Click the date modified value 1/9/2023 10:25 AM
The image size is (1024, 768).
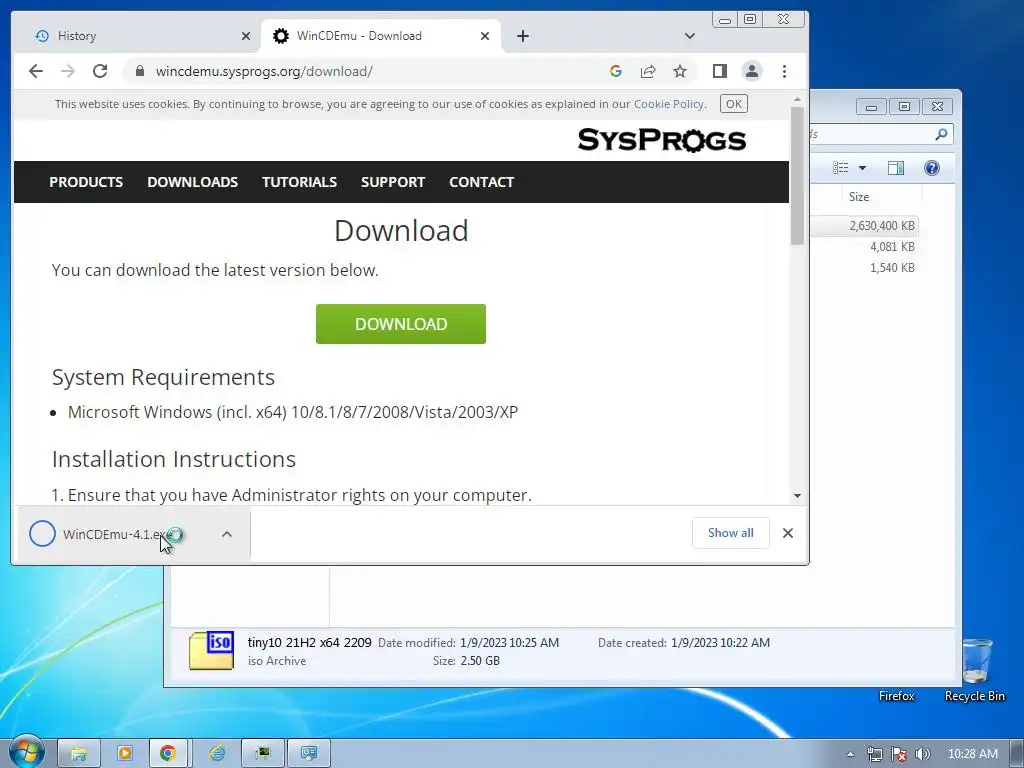click(x=509, y=643)
